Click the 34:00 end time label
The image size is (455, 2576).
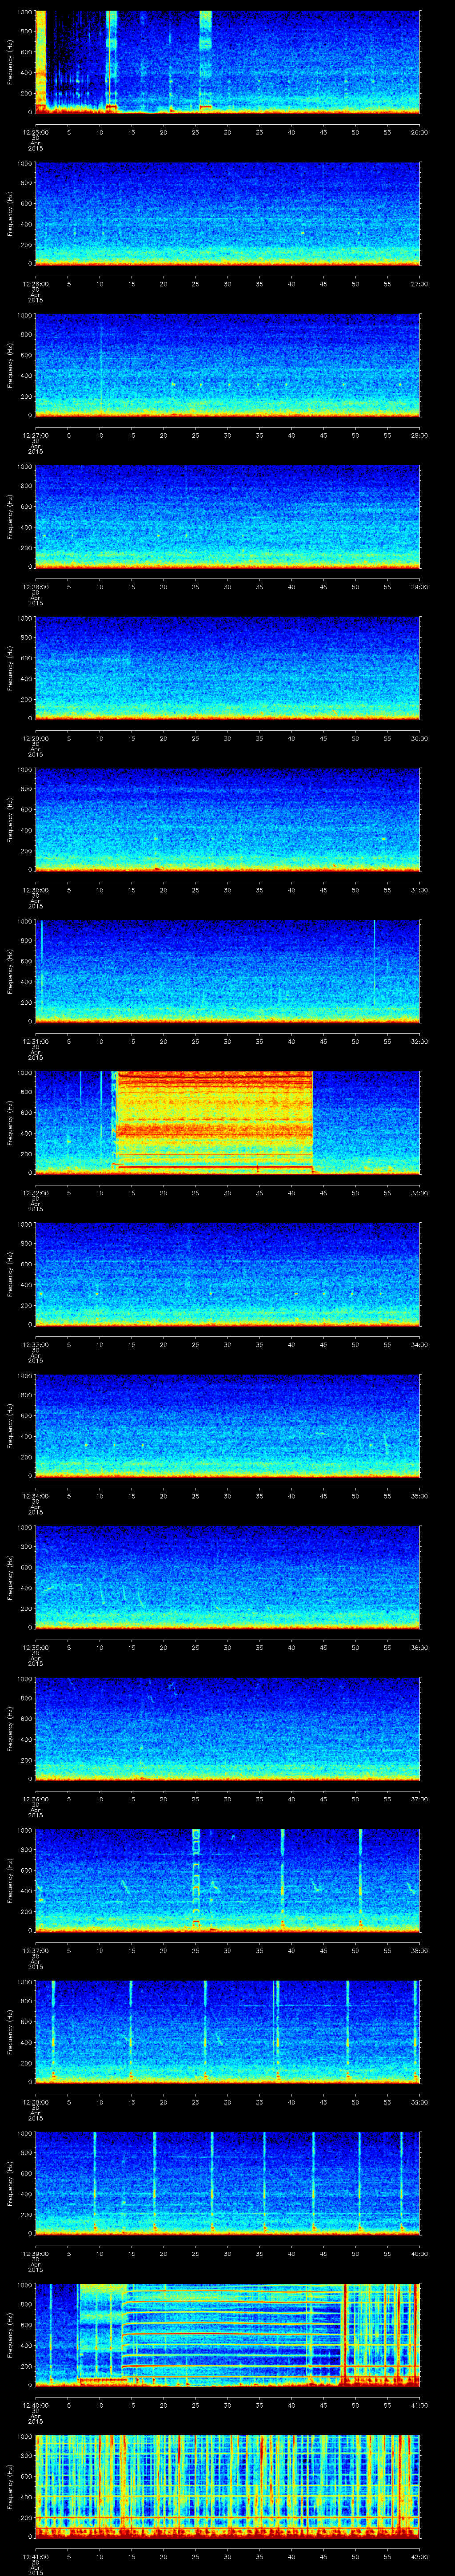tap(419, 1344)
